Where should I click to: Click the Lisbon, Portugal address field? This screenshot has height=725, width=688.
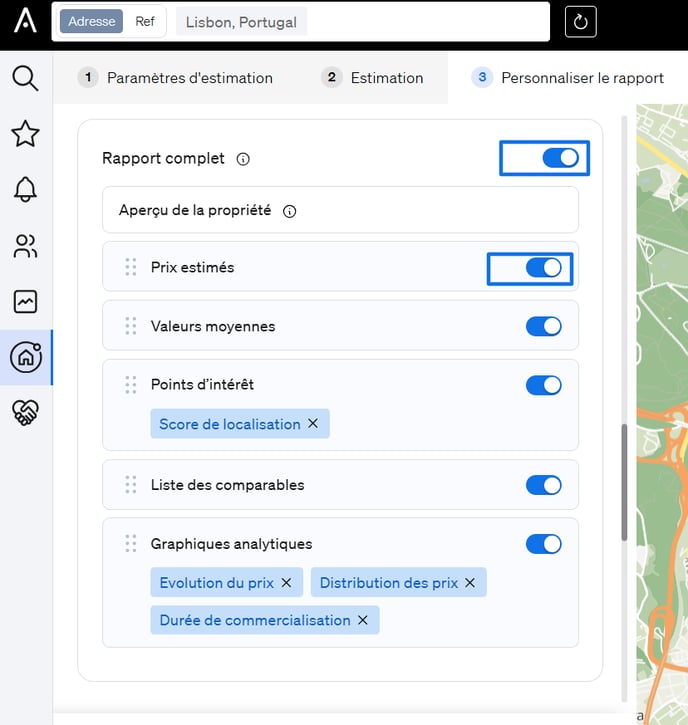click(241, 22)
